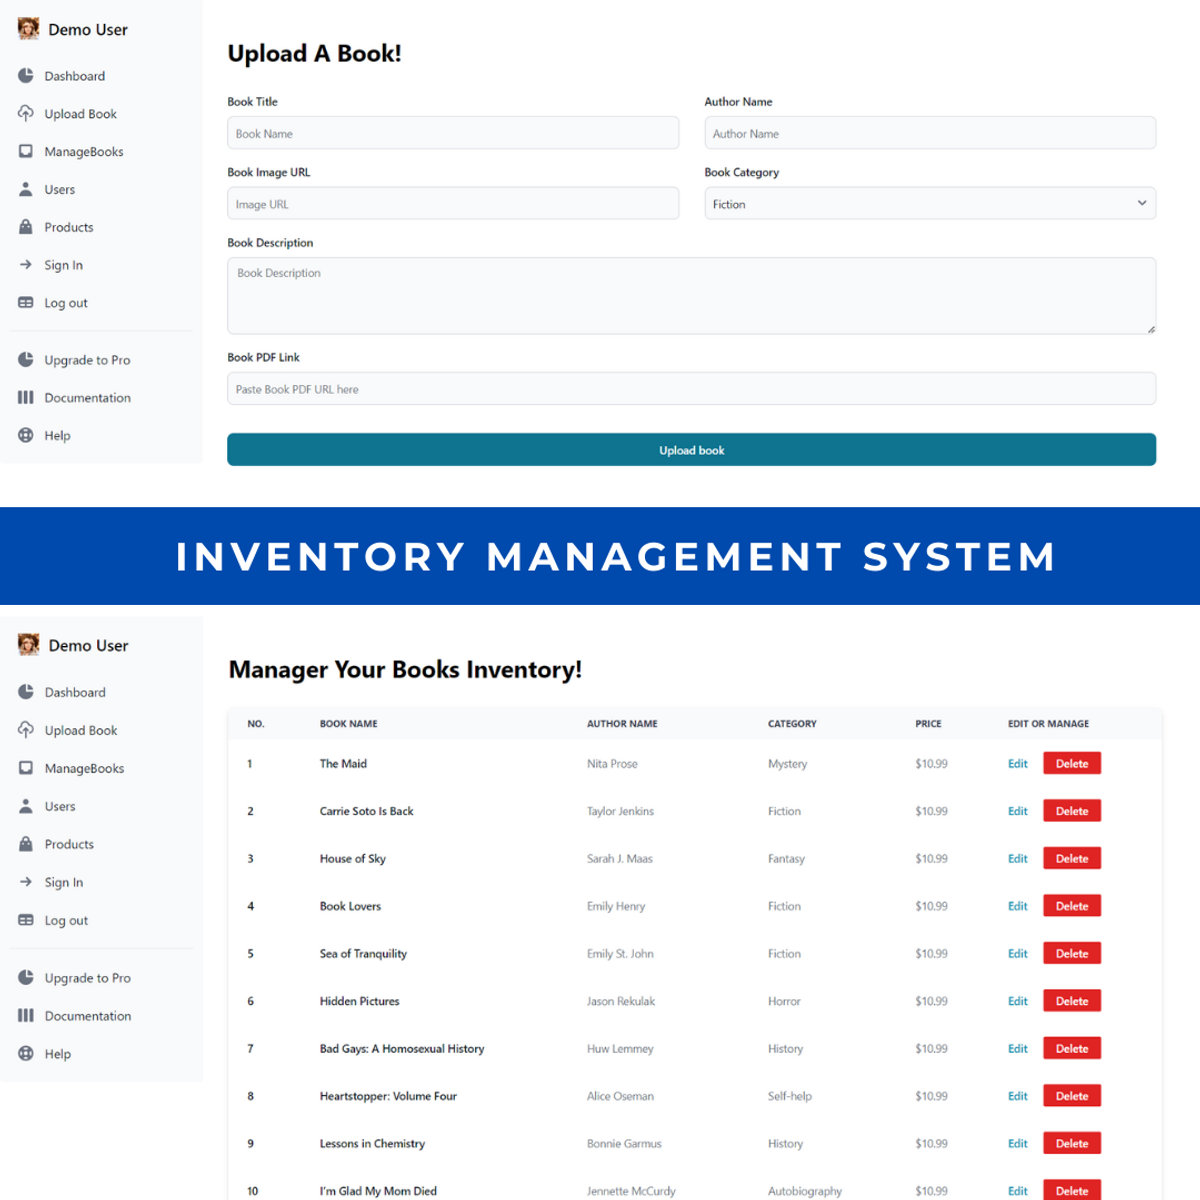Click the Demo User profile avatar
Image resolution: width=1200 pixels, height=1200 pixels.
[28, 29]
